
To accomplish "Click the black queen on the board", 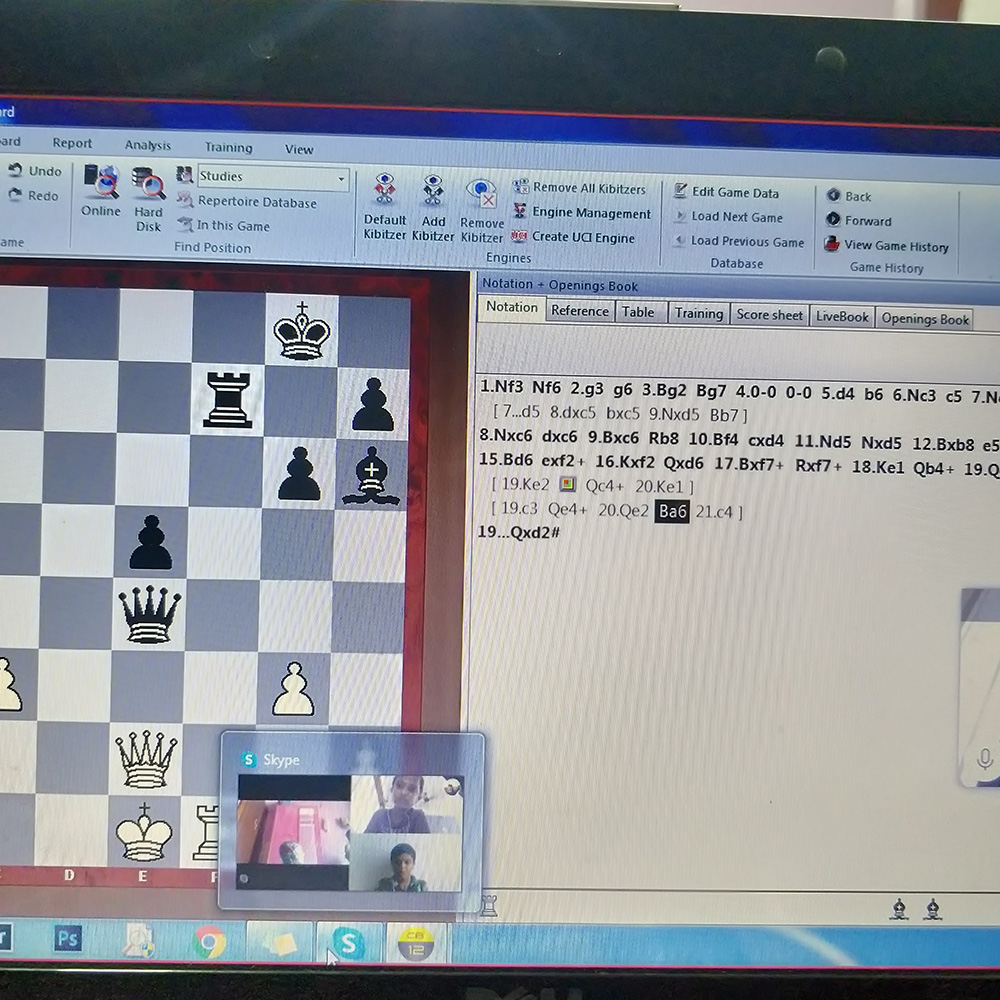I will (x=149, y=612).
